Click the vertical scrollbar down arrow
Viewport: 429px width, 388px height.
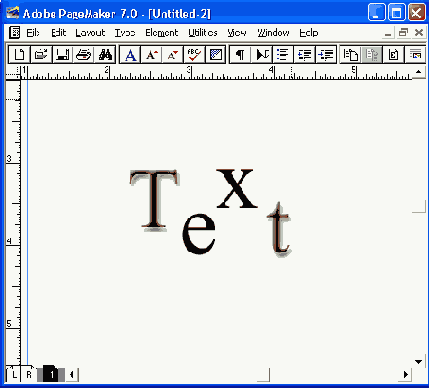(418, 362)
